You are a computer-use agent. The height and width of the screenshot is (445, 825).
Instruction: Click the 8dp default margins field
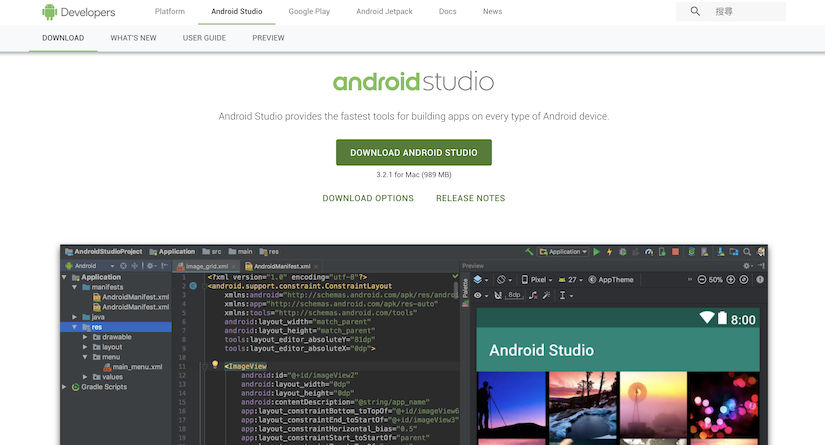[x=514, y=295]
